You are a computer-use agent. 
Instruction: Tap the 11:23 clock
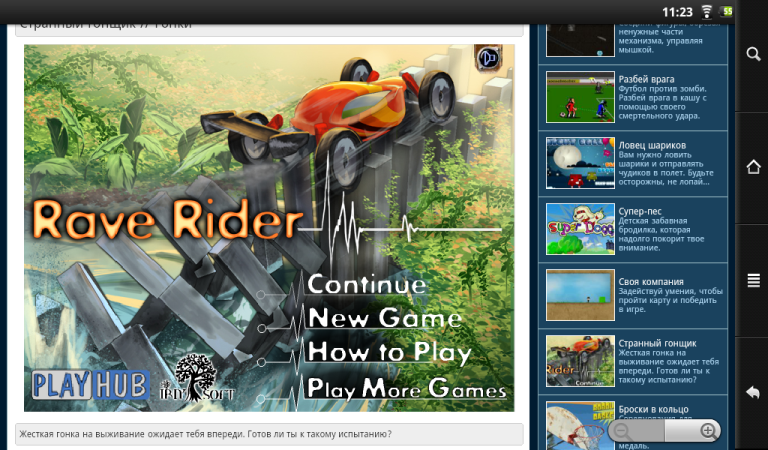pos(677,12)
